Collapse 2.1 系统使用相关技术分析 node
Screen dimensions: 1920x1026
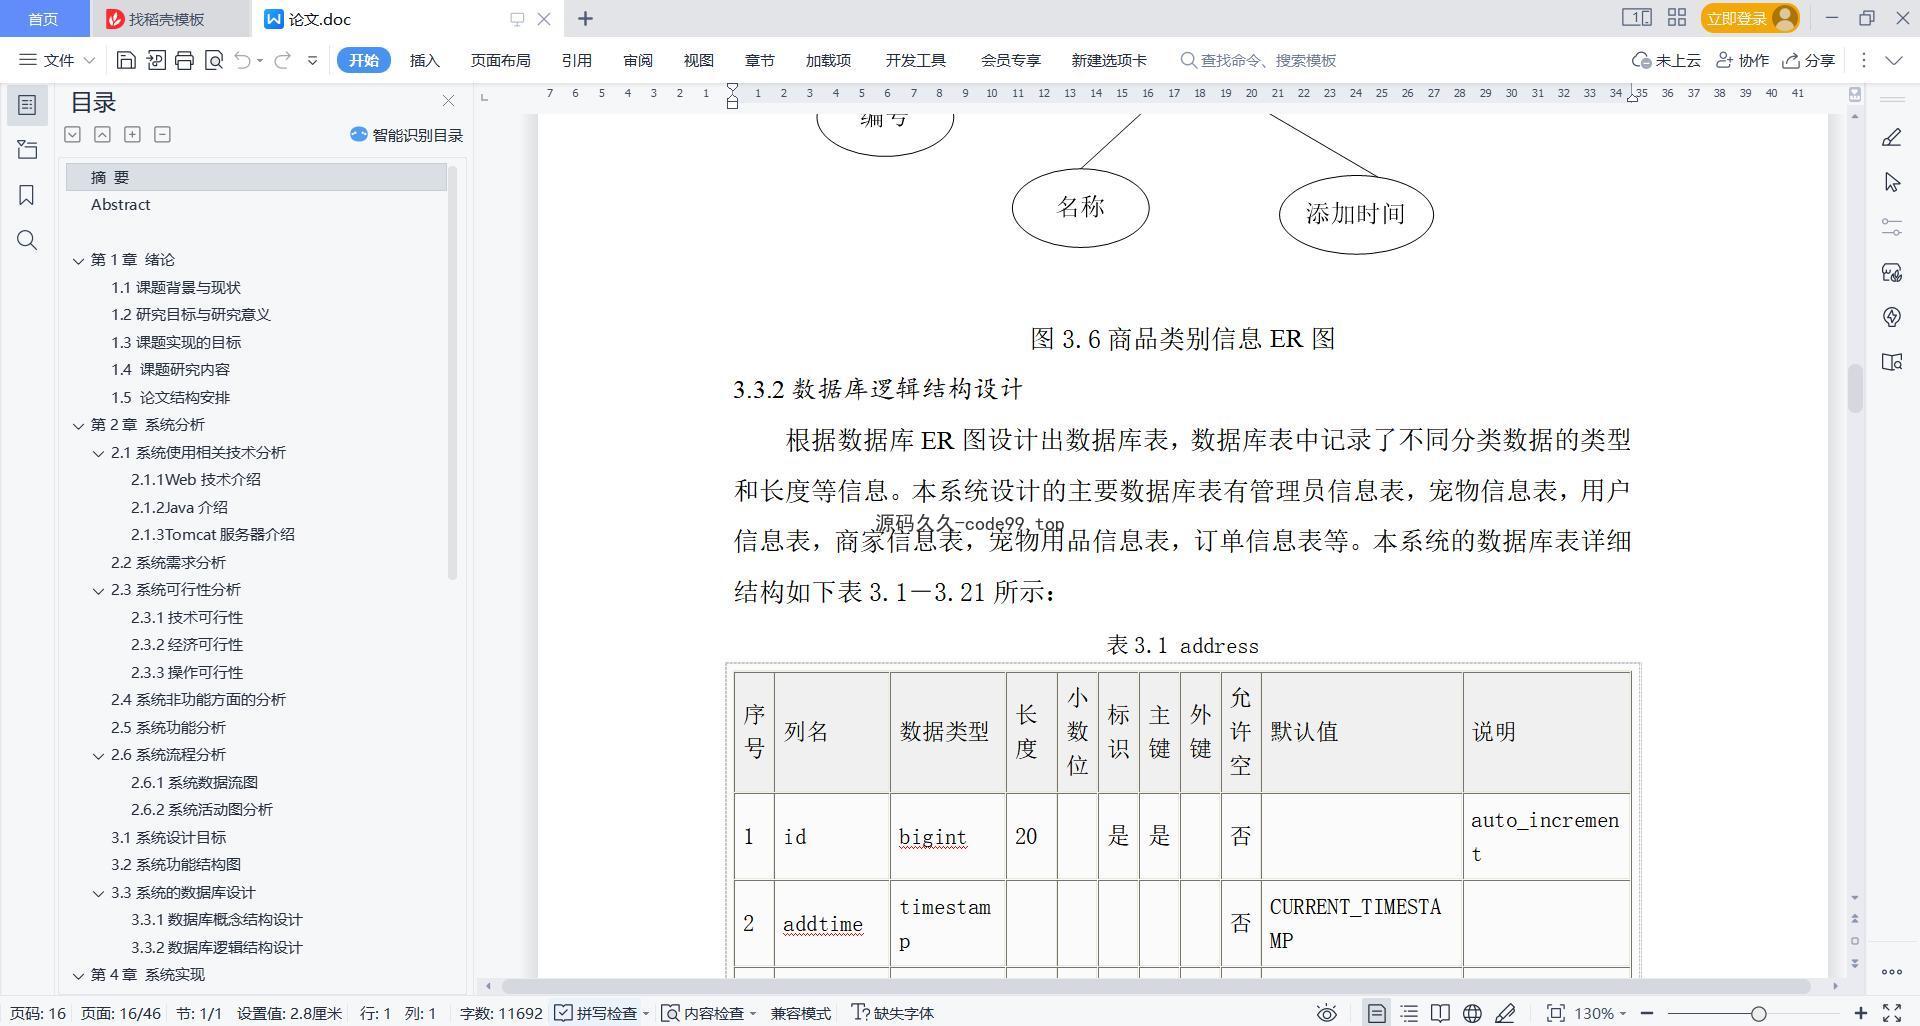point(98,453)
